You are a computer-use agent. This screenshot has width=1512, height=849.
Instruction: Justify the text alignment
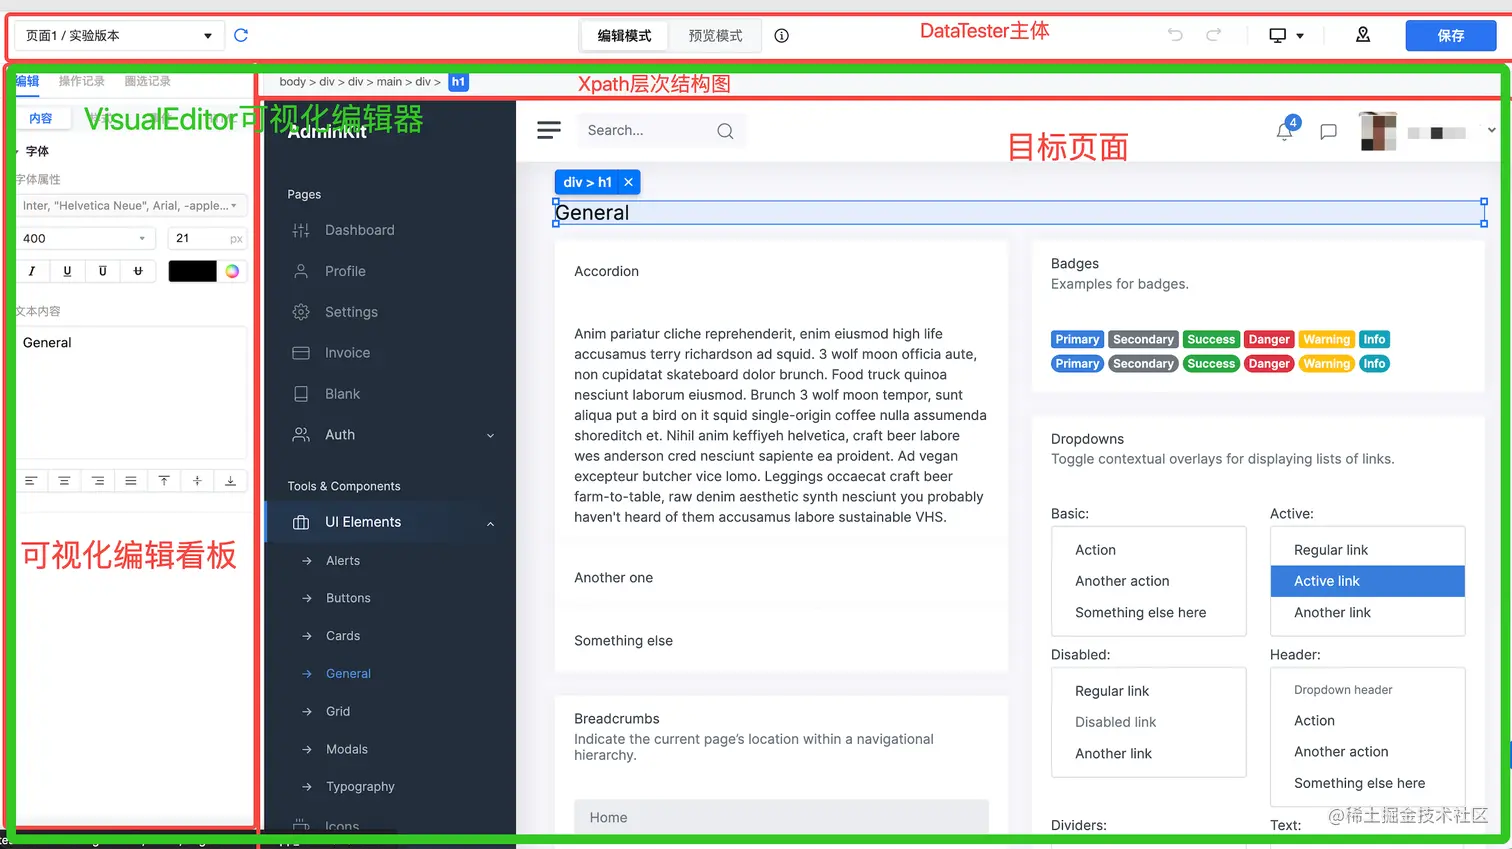click(x=131, y=481)
